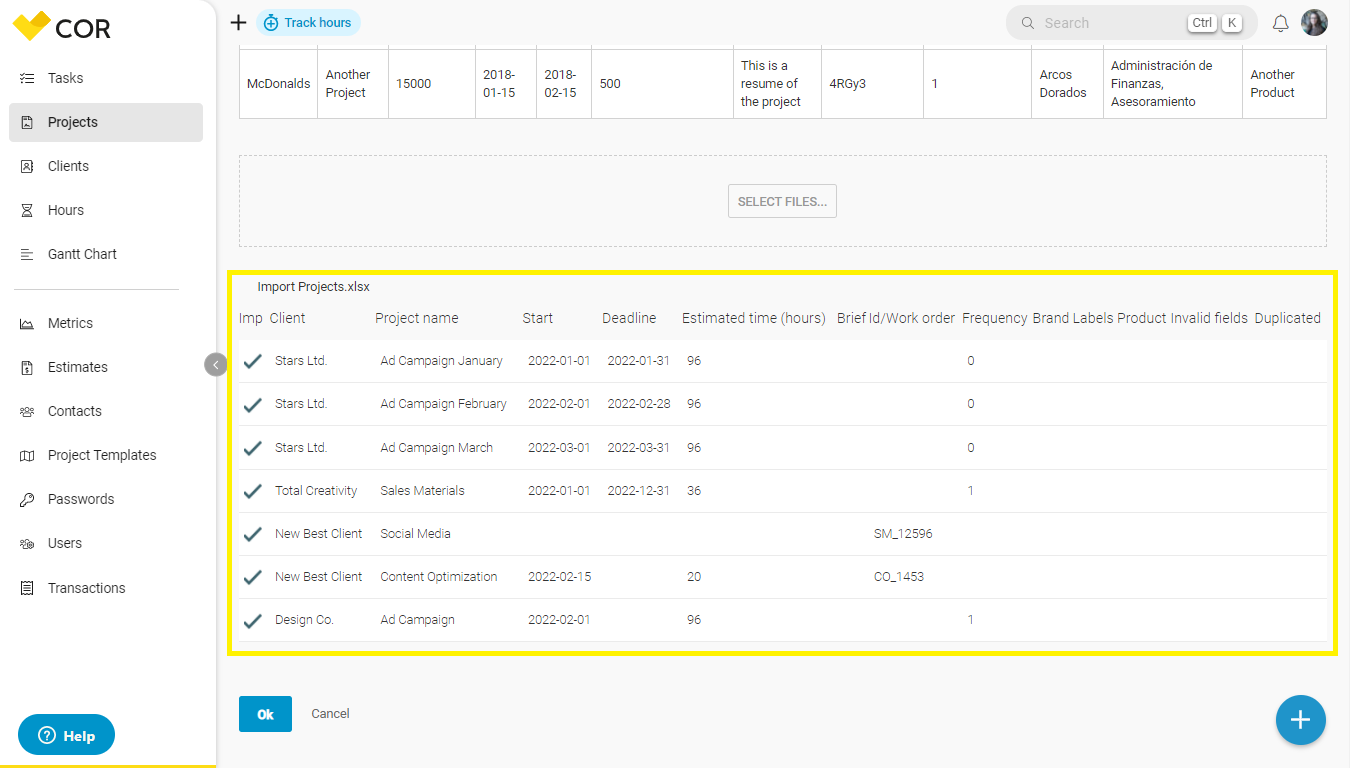Open Gantt Chart view
1350x768 pixels.
pos(82,254)
